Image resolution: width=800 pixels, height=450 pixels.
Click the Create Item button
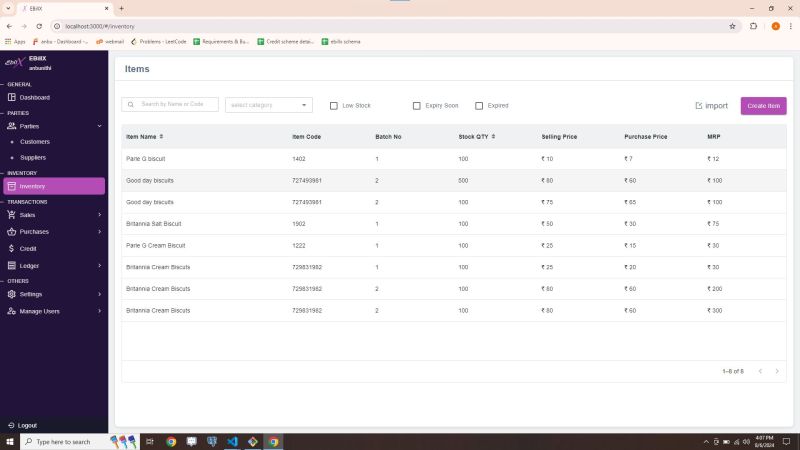(763, 105)
